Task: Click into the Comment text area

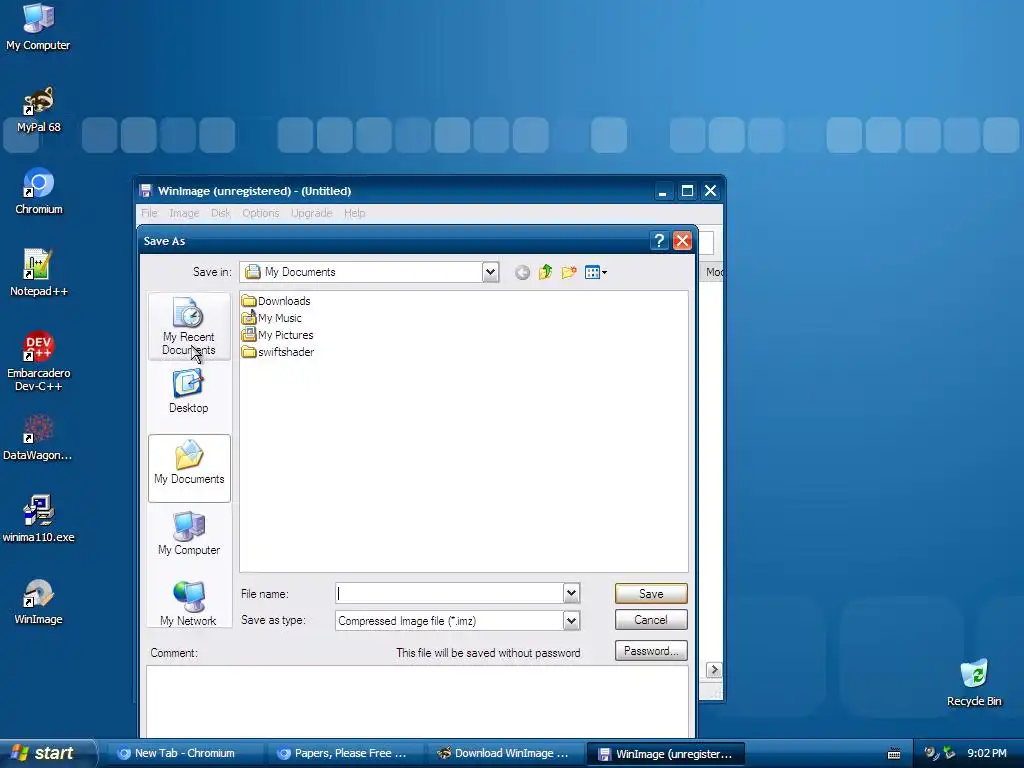Action: (x=417, y=701)
